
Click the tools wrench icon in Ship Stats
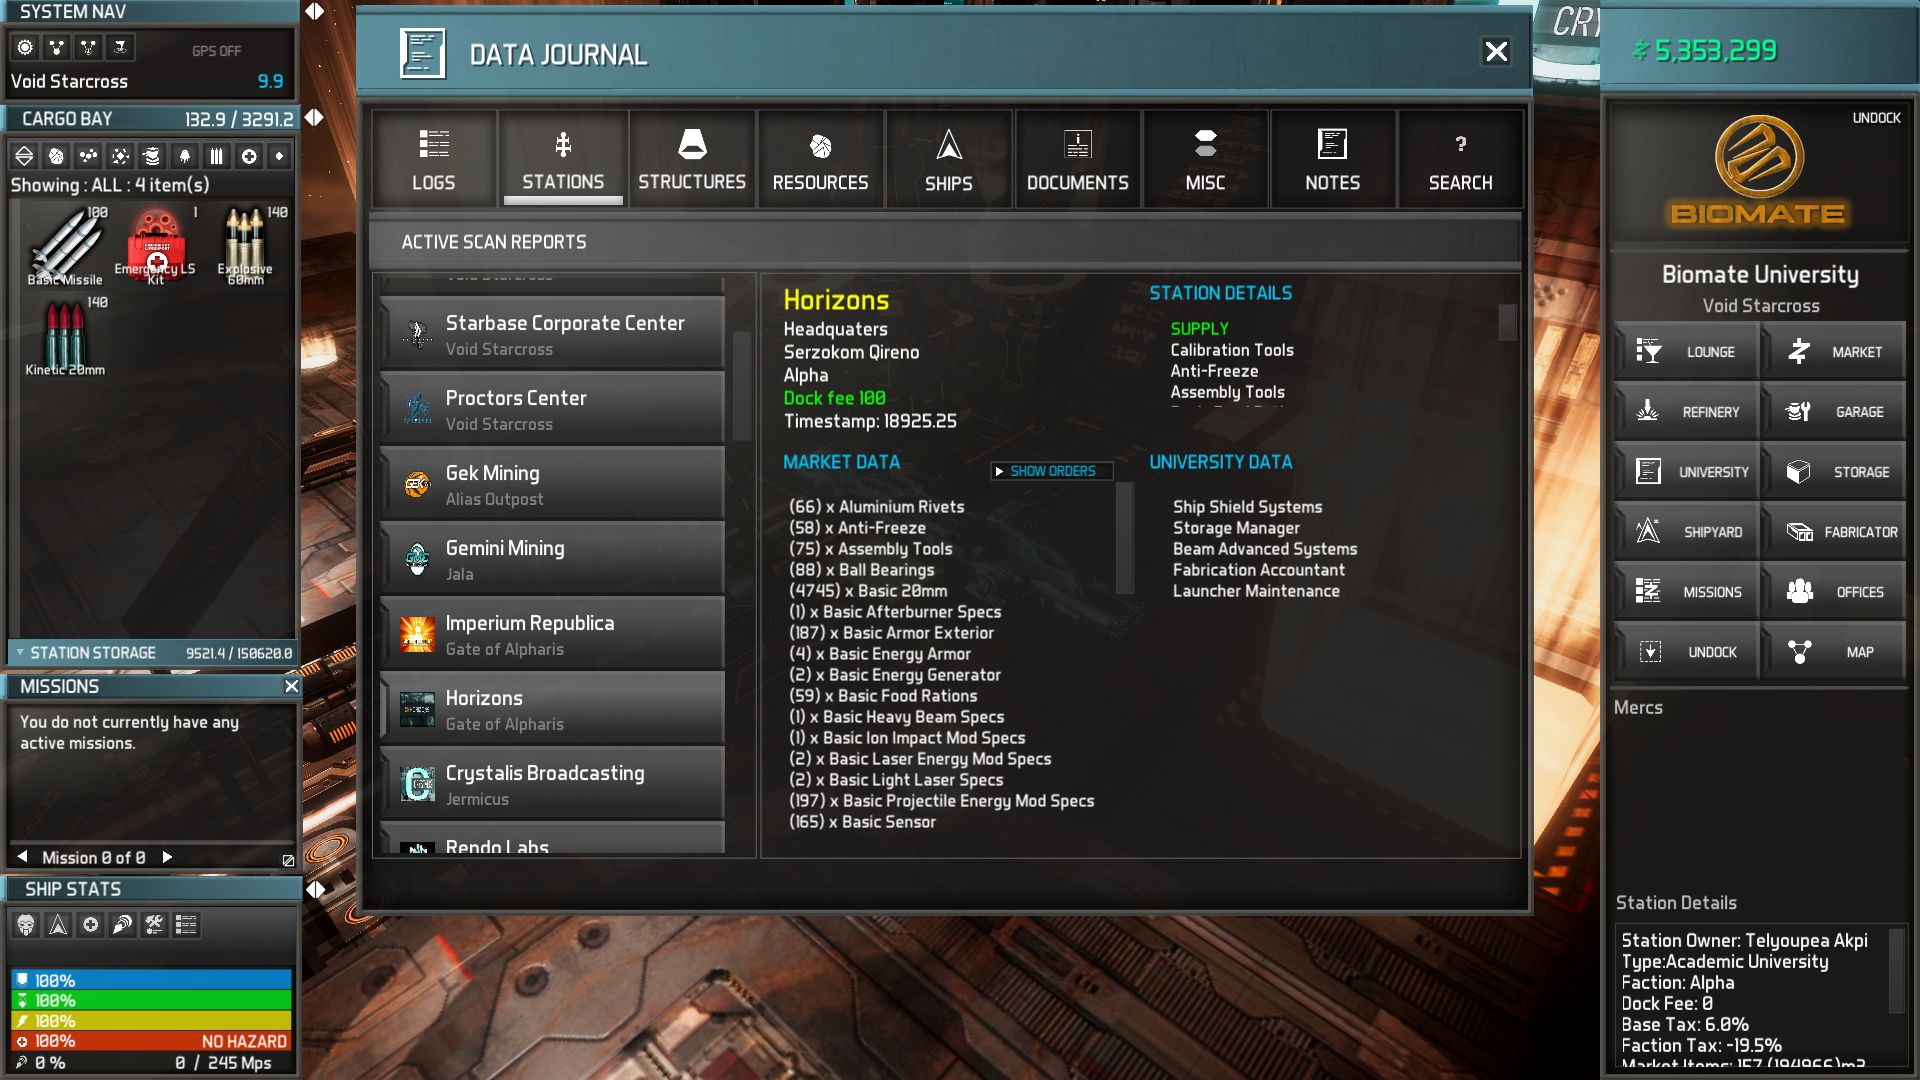click(x=154, y=925)
